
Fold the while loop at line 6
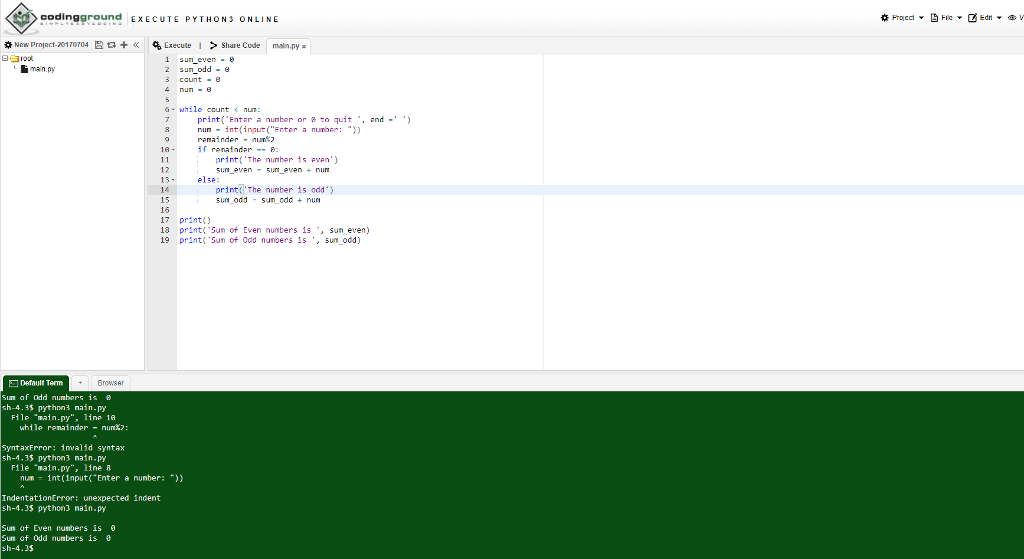click(174, 109)
